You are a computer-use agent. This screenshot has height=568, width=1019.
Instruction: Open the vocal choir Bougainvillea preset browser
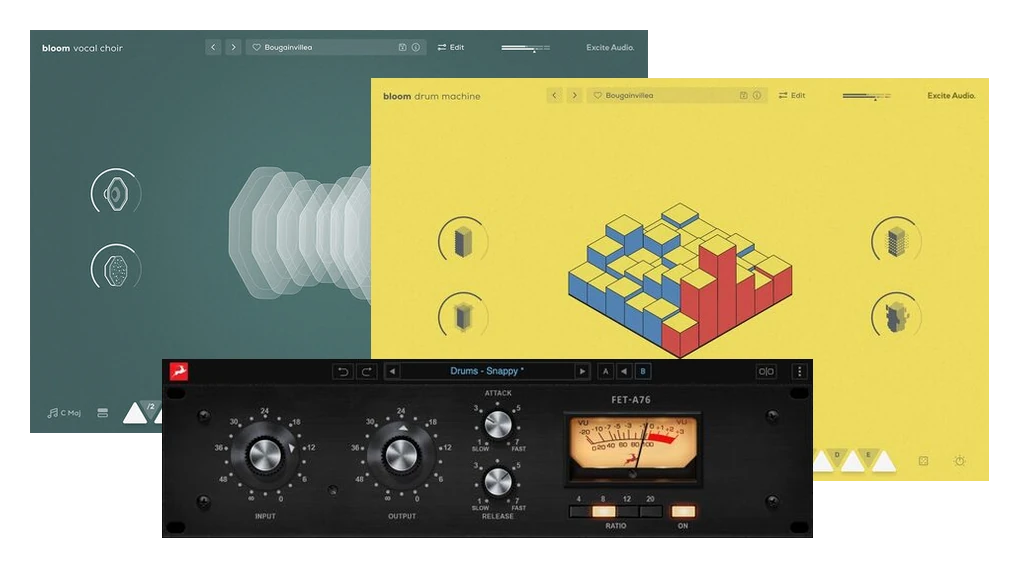tap(336, 47)
